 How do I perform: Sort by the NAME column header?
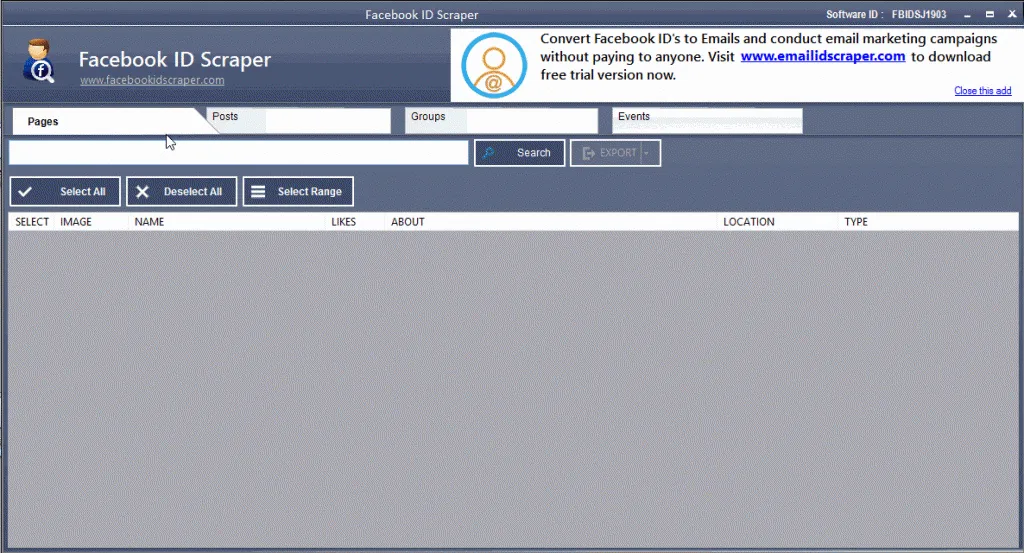pyautogui.click(x=149, y=222)
